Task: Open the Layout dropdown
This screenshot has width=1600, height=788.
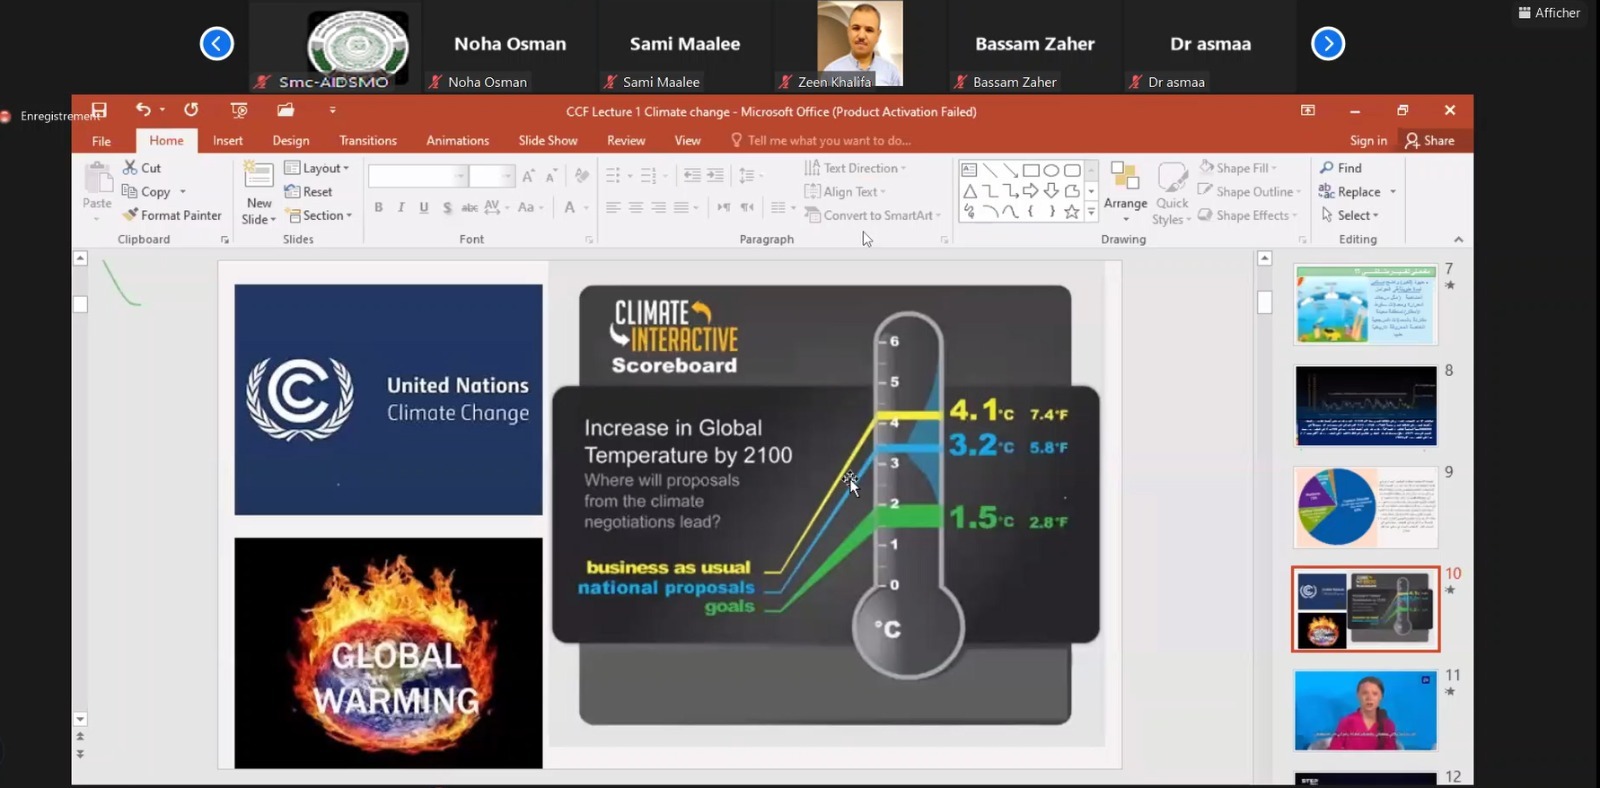Action: 317,168
